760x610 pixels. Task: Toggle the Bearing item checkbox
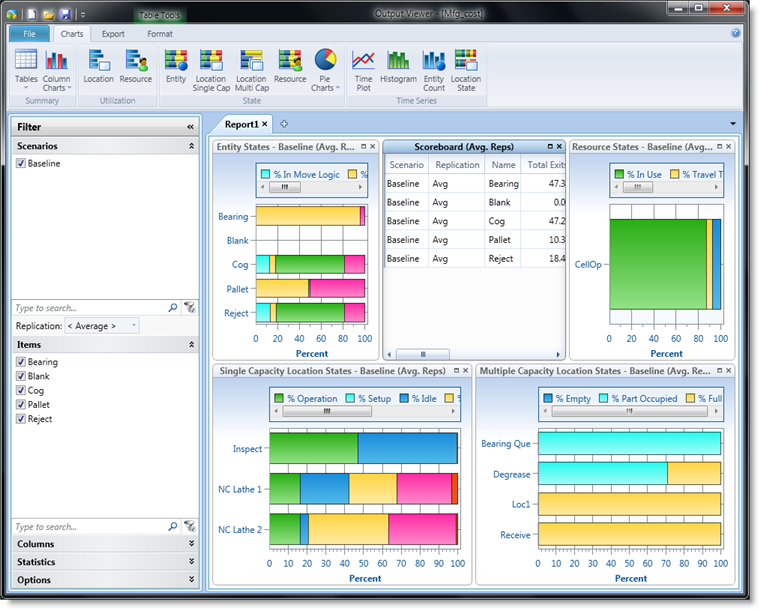[x=21, y=362]
